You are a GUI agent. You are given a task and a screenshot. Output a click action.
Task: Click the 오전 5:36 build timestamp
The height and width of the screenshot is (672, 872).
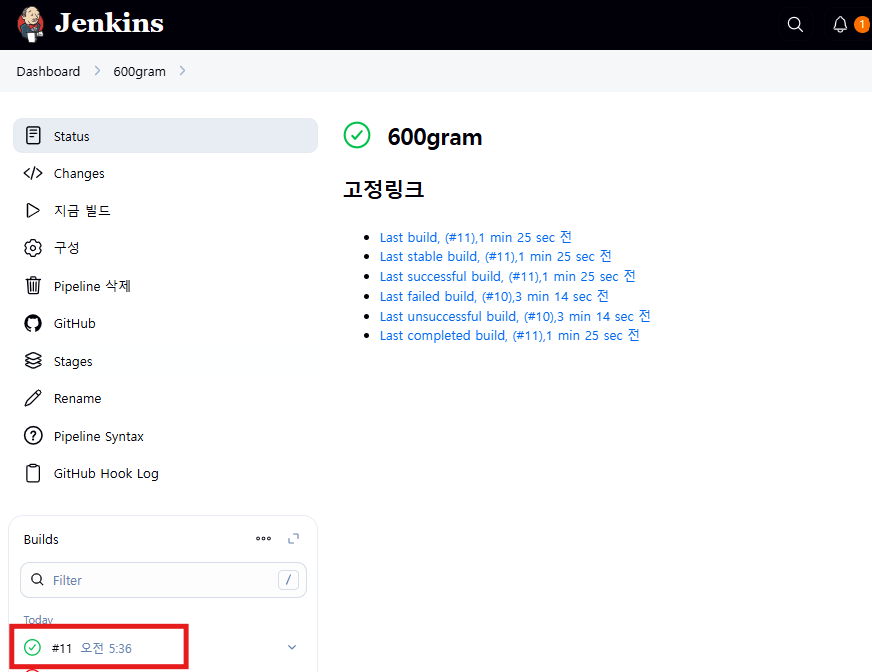pyautogui.click(x=106, y=648)
